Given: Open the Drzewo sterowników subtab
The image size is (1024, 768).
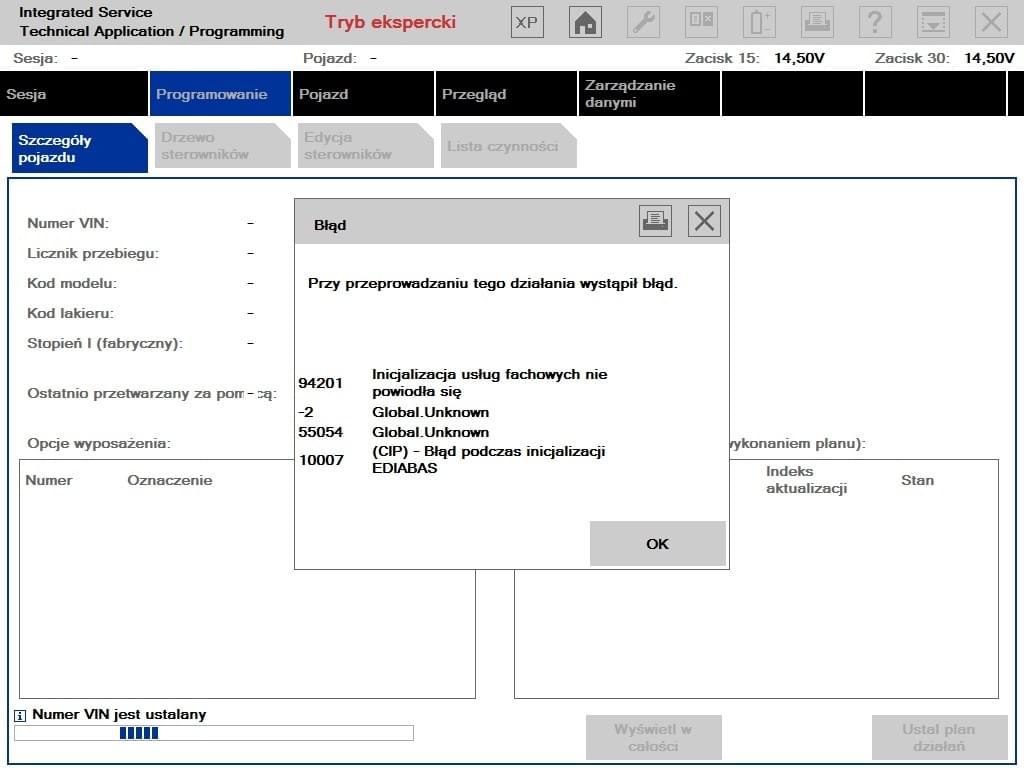Looking at the screenshot, I should [222, 146].
